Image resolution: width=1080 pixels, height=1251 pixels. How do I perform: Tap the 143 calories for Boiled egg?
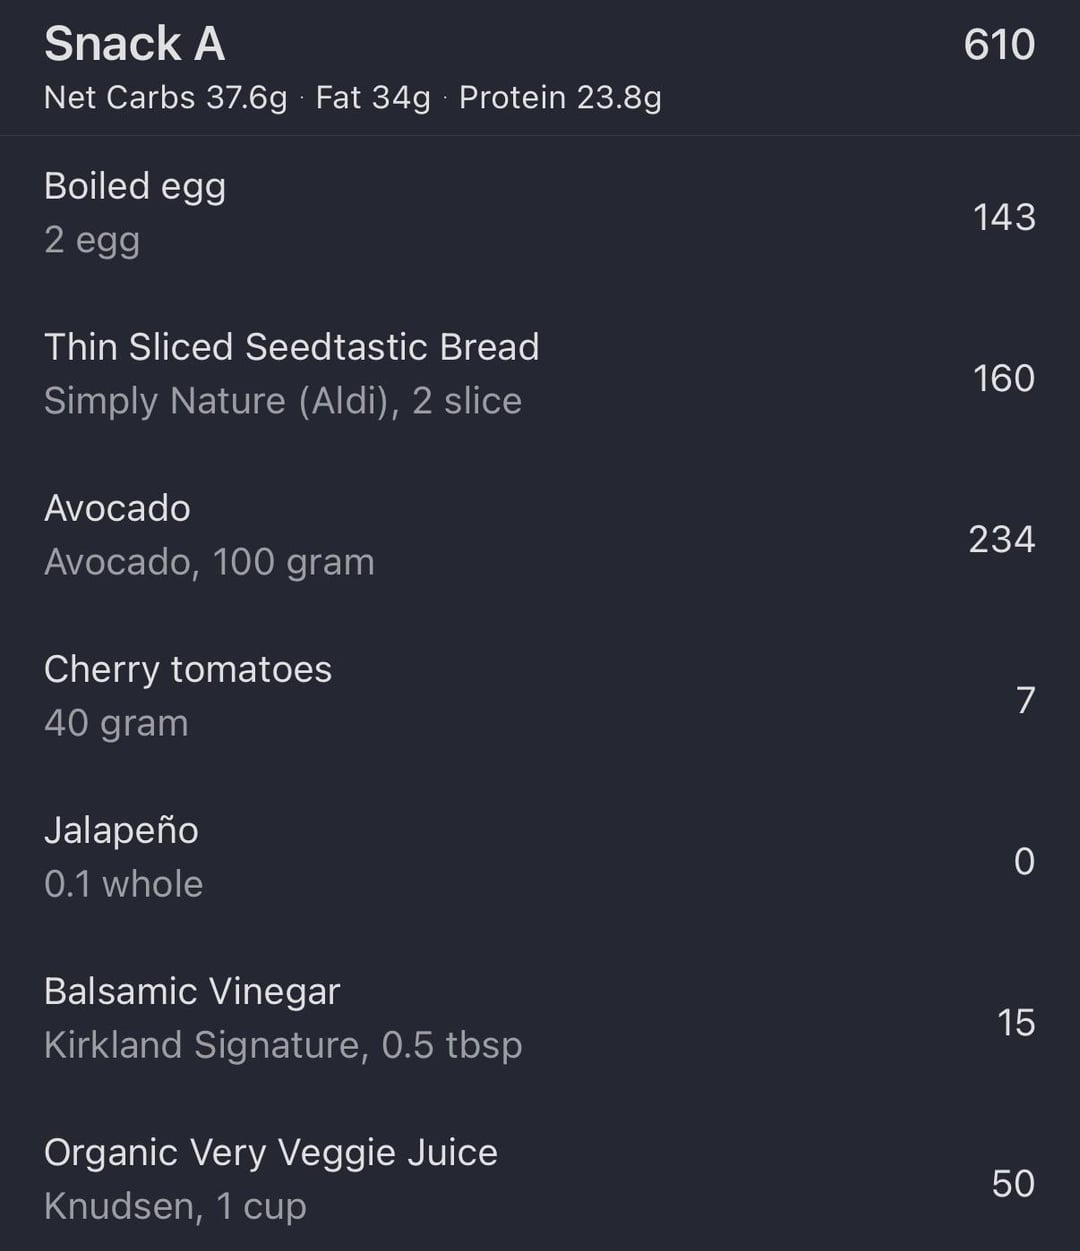[x=1003, y=217]
